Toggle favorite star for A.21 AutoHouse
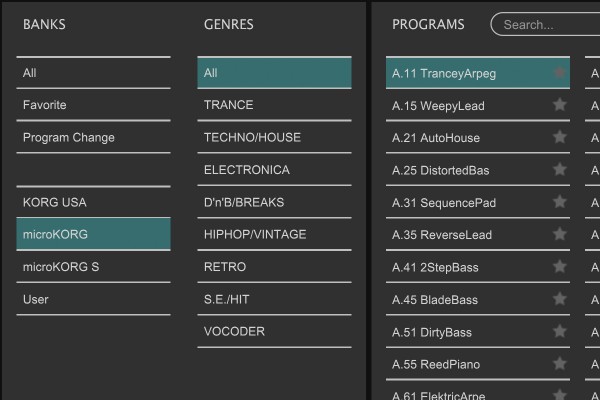600x400 pixels. (559, 137)
